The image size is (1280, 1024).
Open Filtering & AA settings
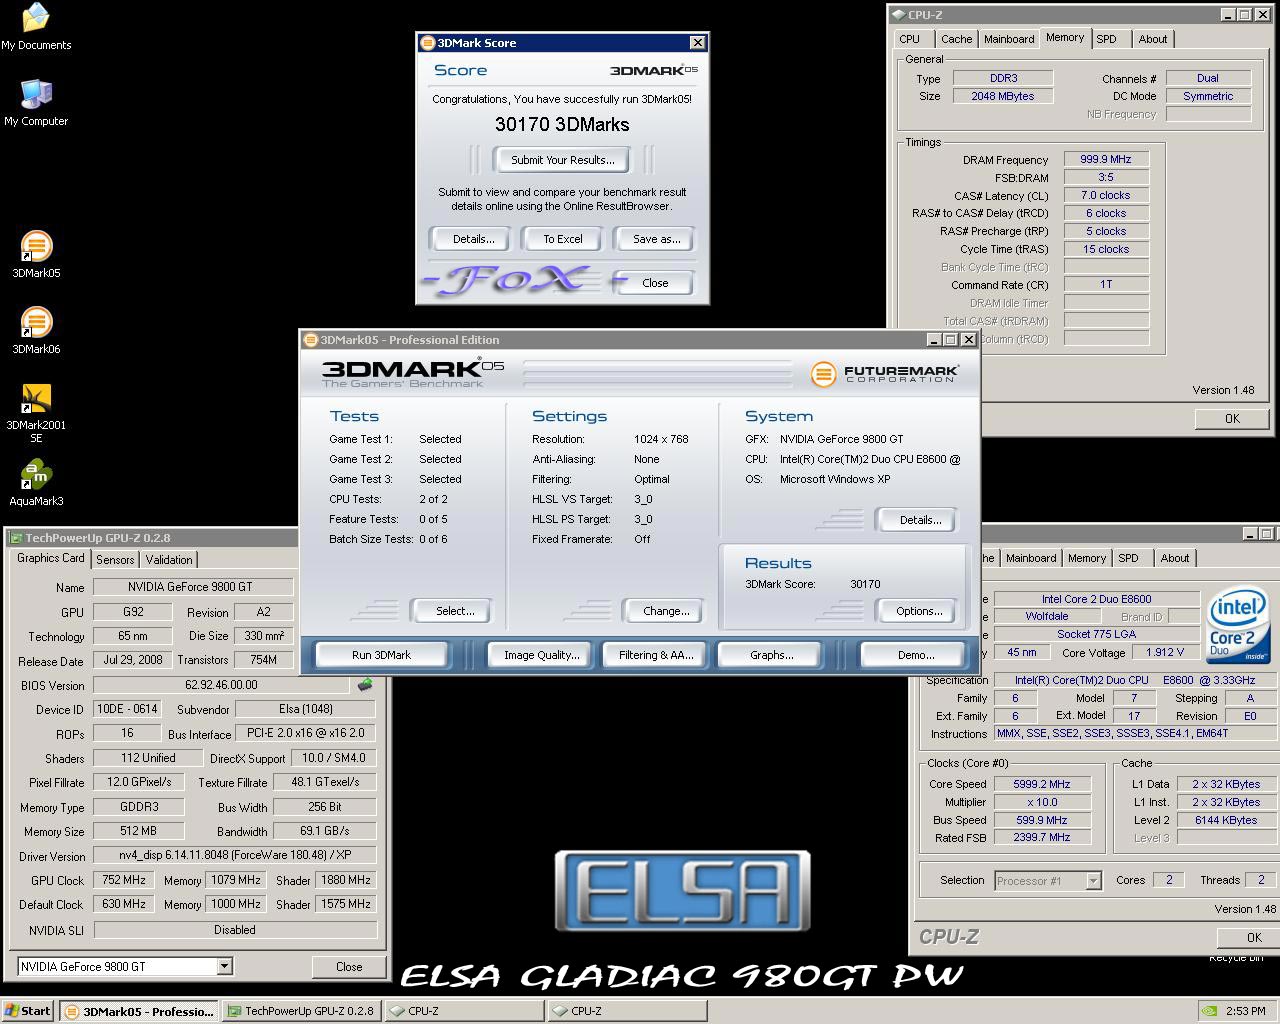pyautogui.click(x=655, y=655)
